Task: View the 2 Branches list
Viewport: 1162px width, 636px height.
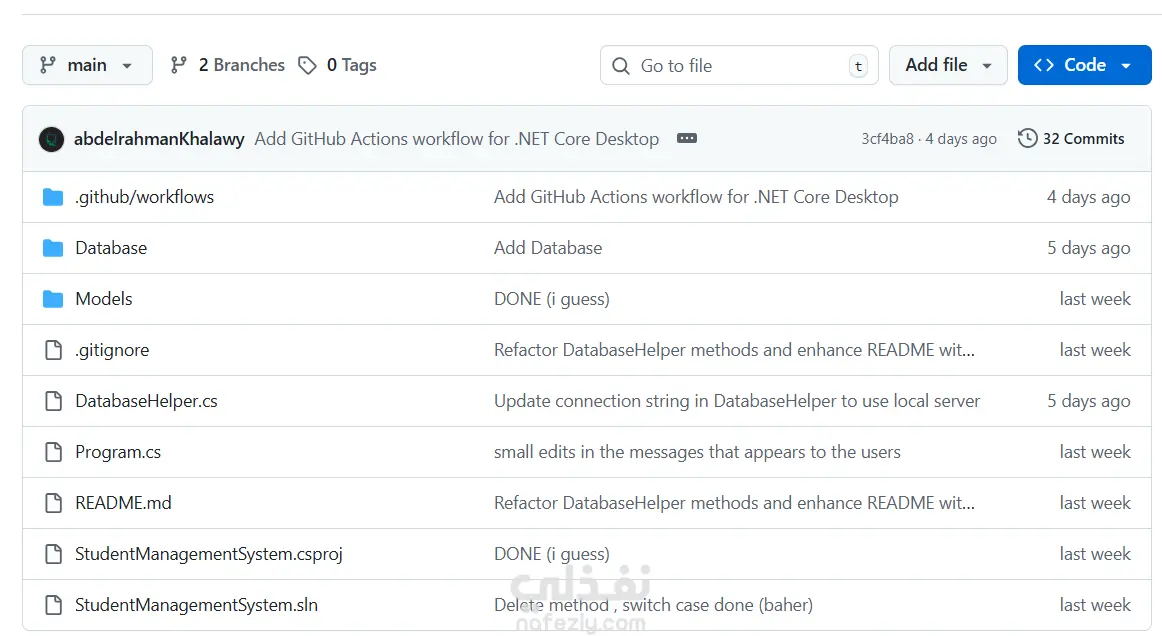Action: (x=229, y=65)
